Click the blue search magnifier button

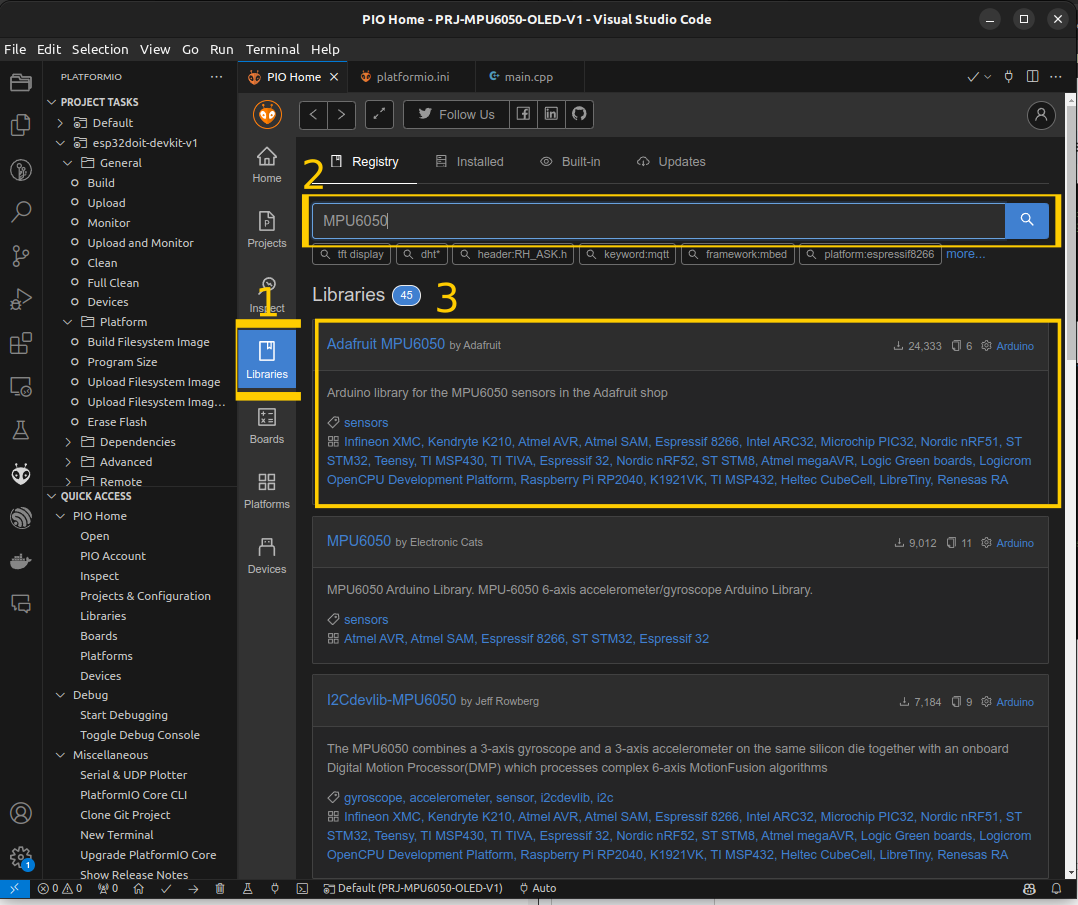(1026, 220)
